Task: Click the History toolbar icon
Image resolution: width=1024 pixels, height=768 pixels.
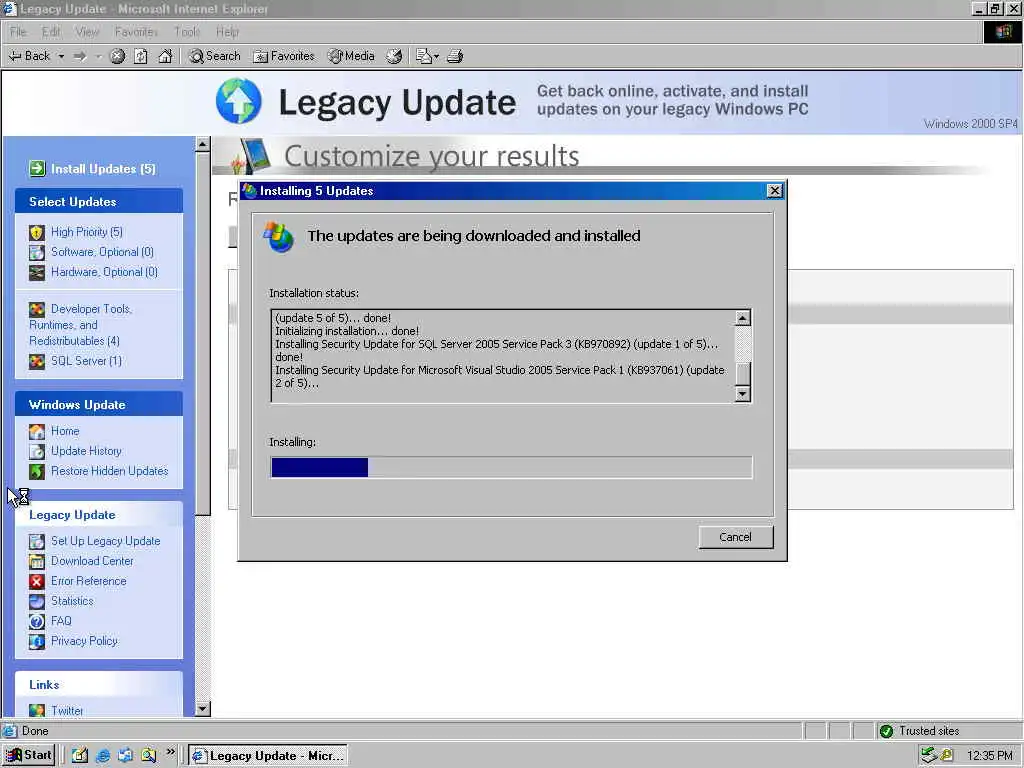Action: (394, 56)
